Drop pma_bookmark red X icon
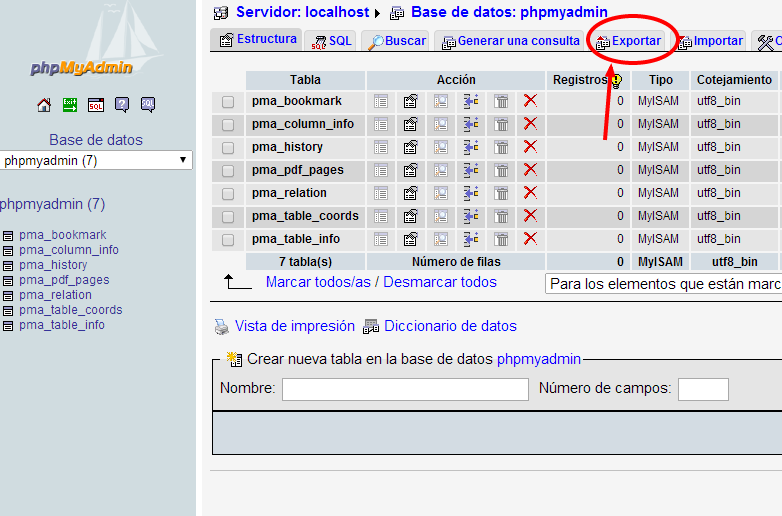This screenshot has width=782, height=516. coord(530,101)
